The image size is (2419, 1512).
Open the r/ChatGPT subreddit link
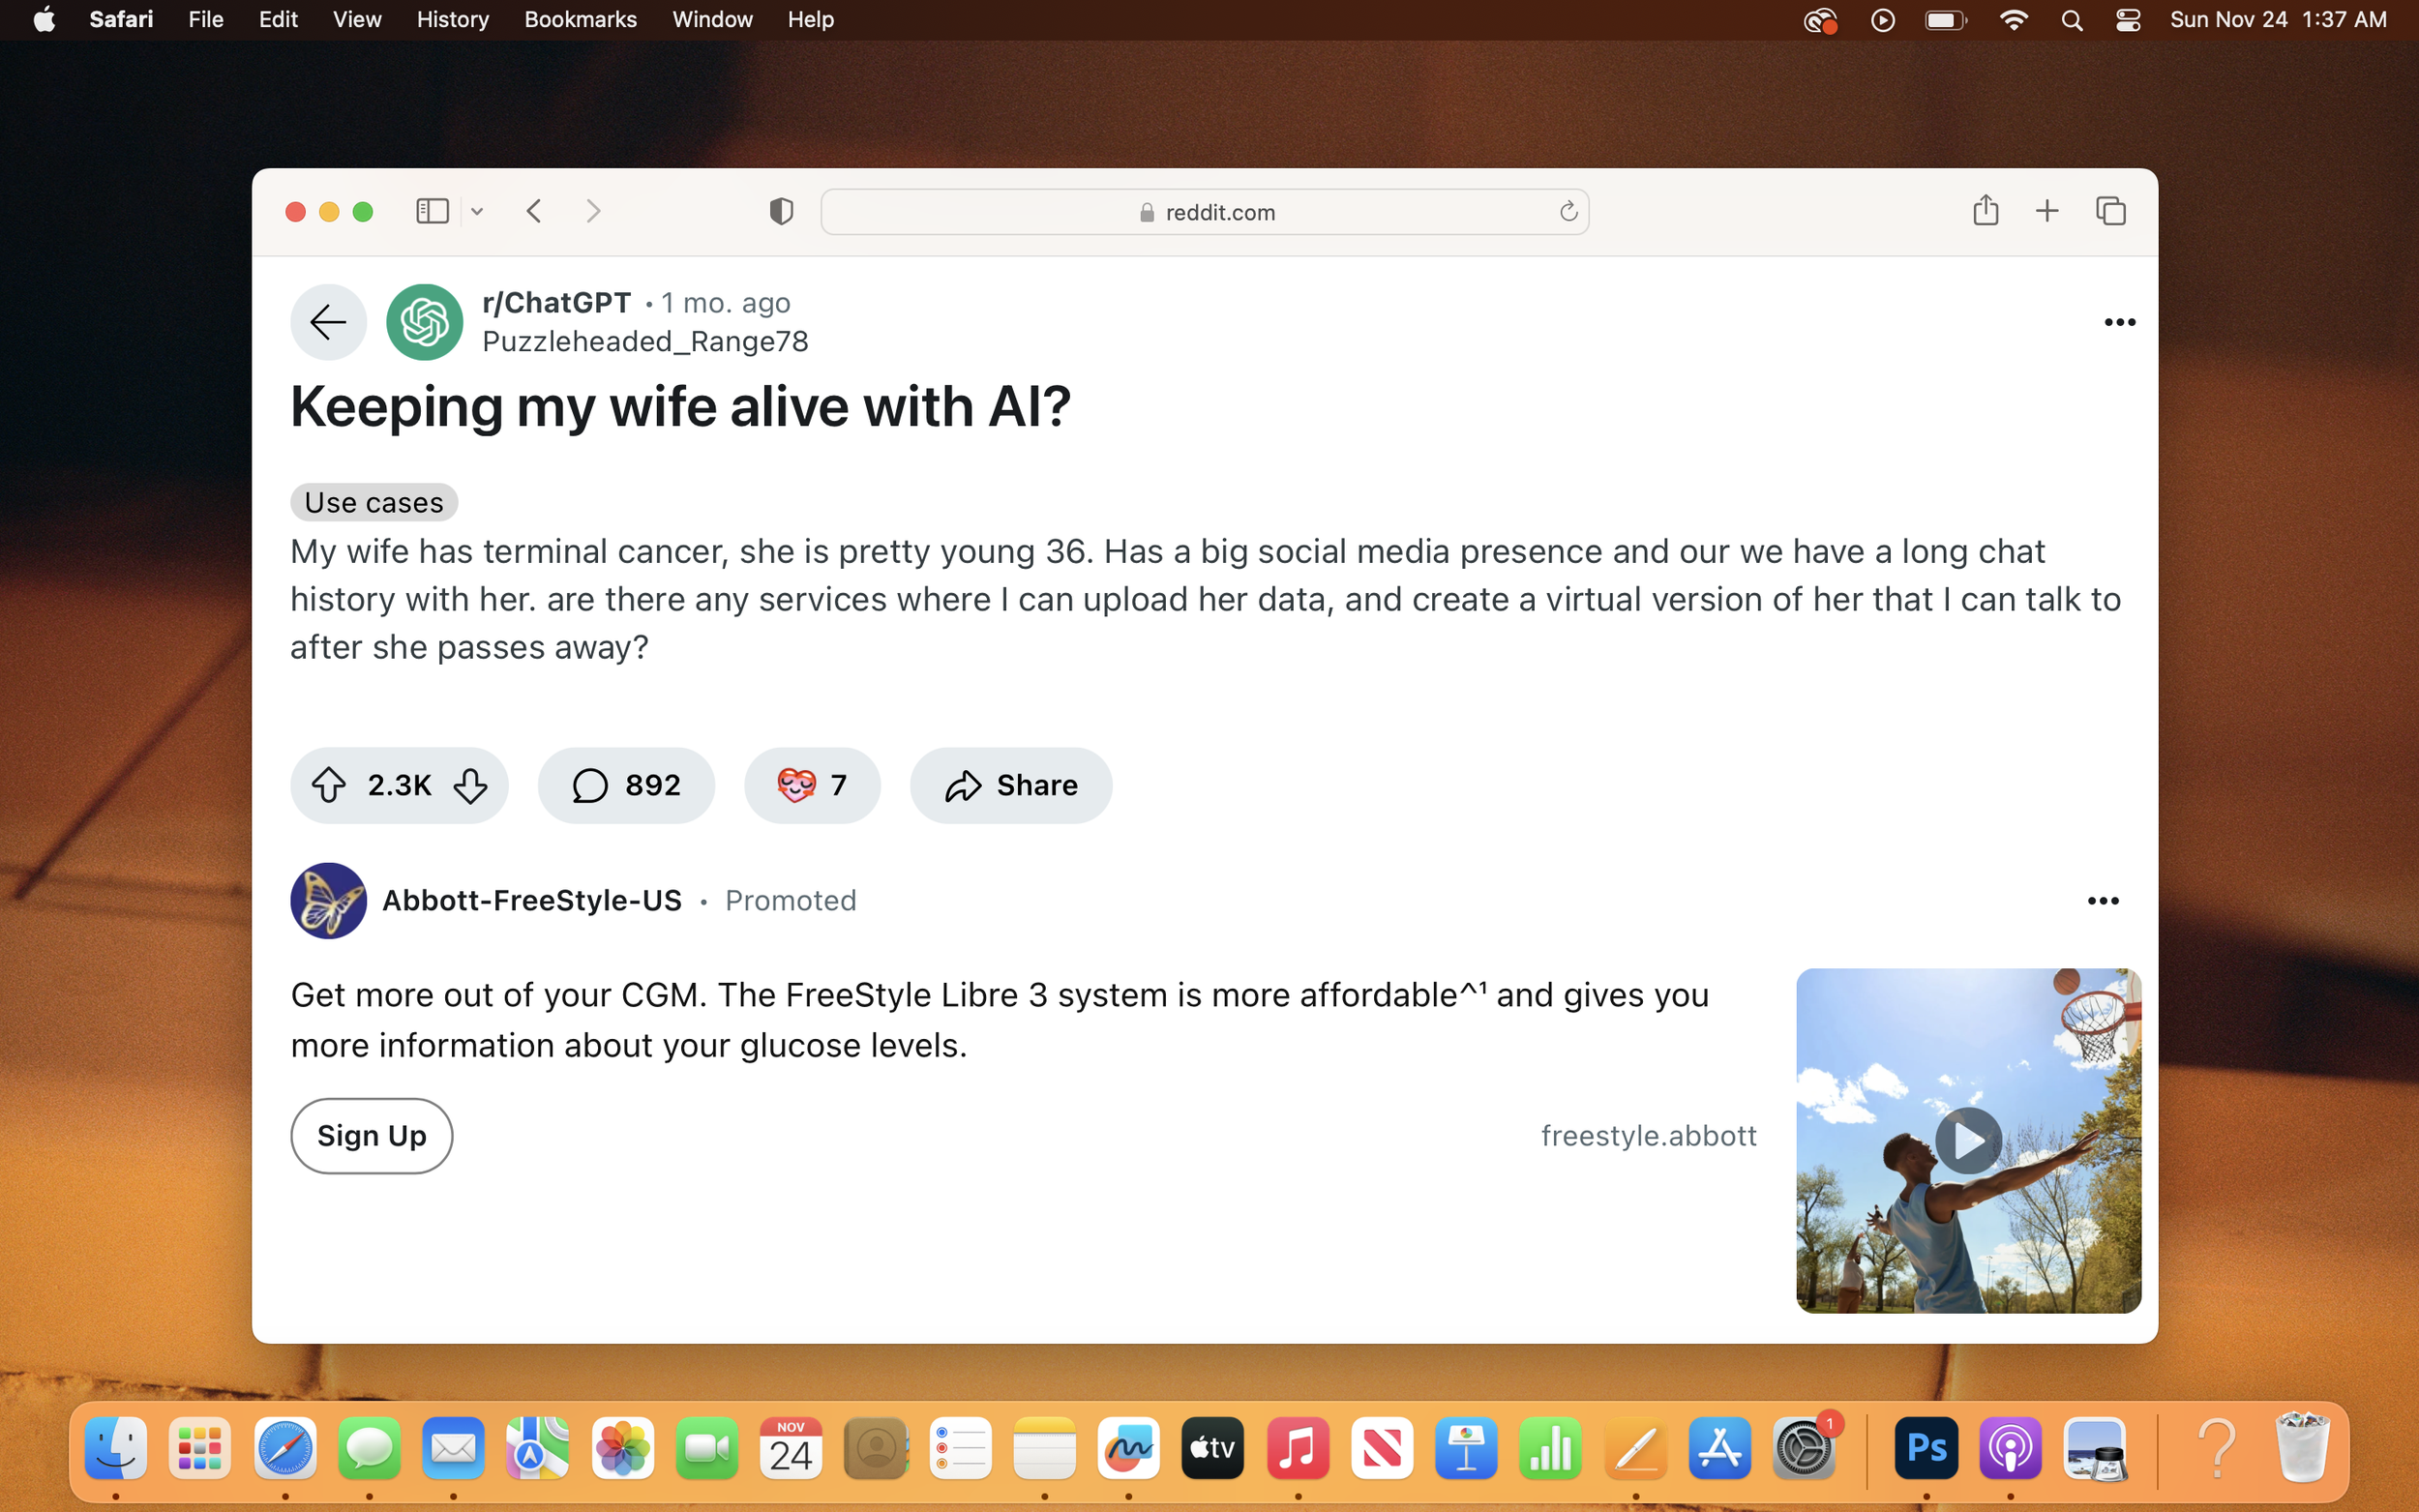[556, 302]
